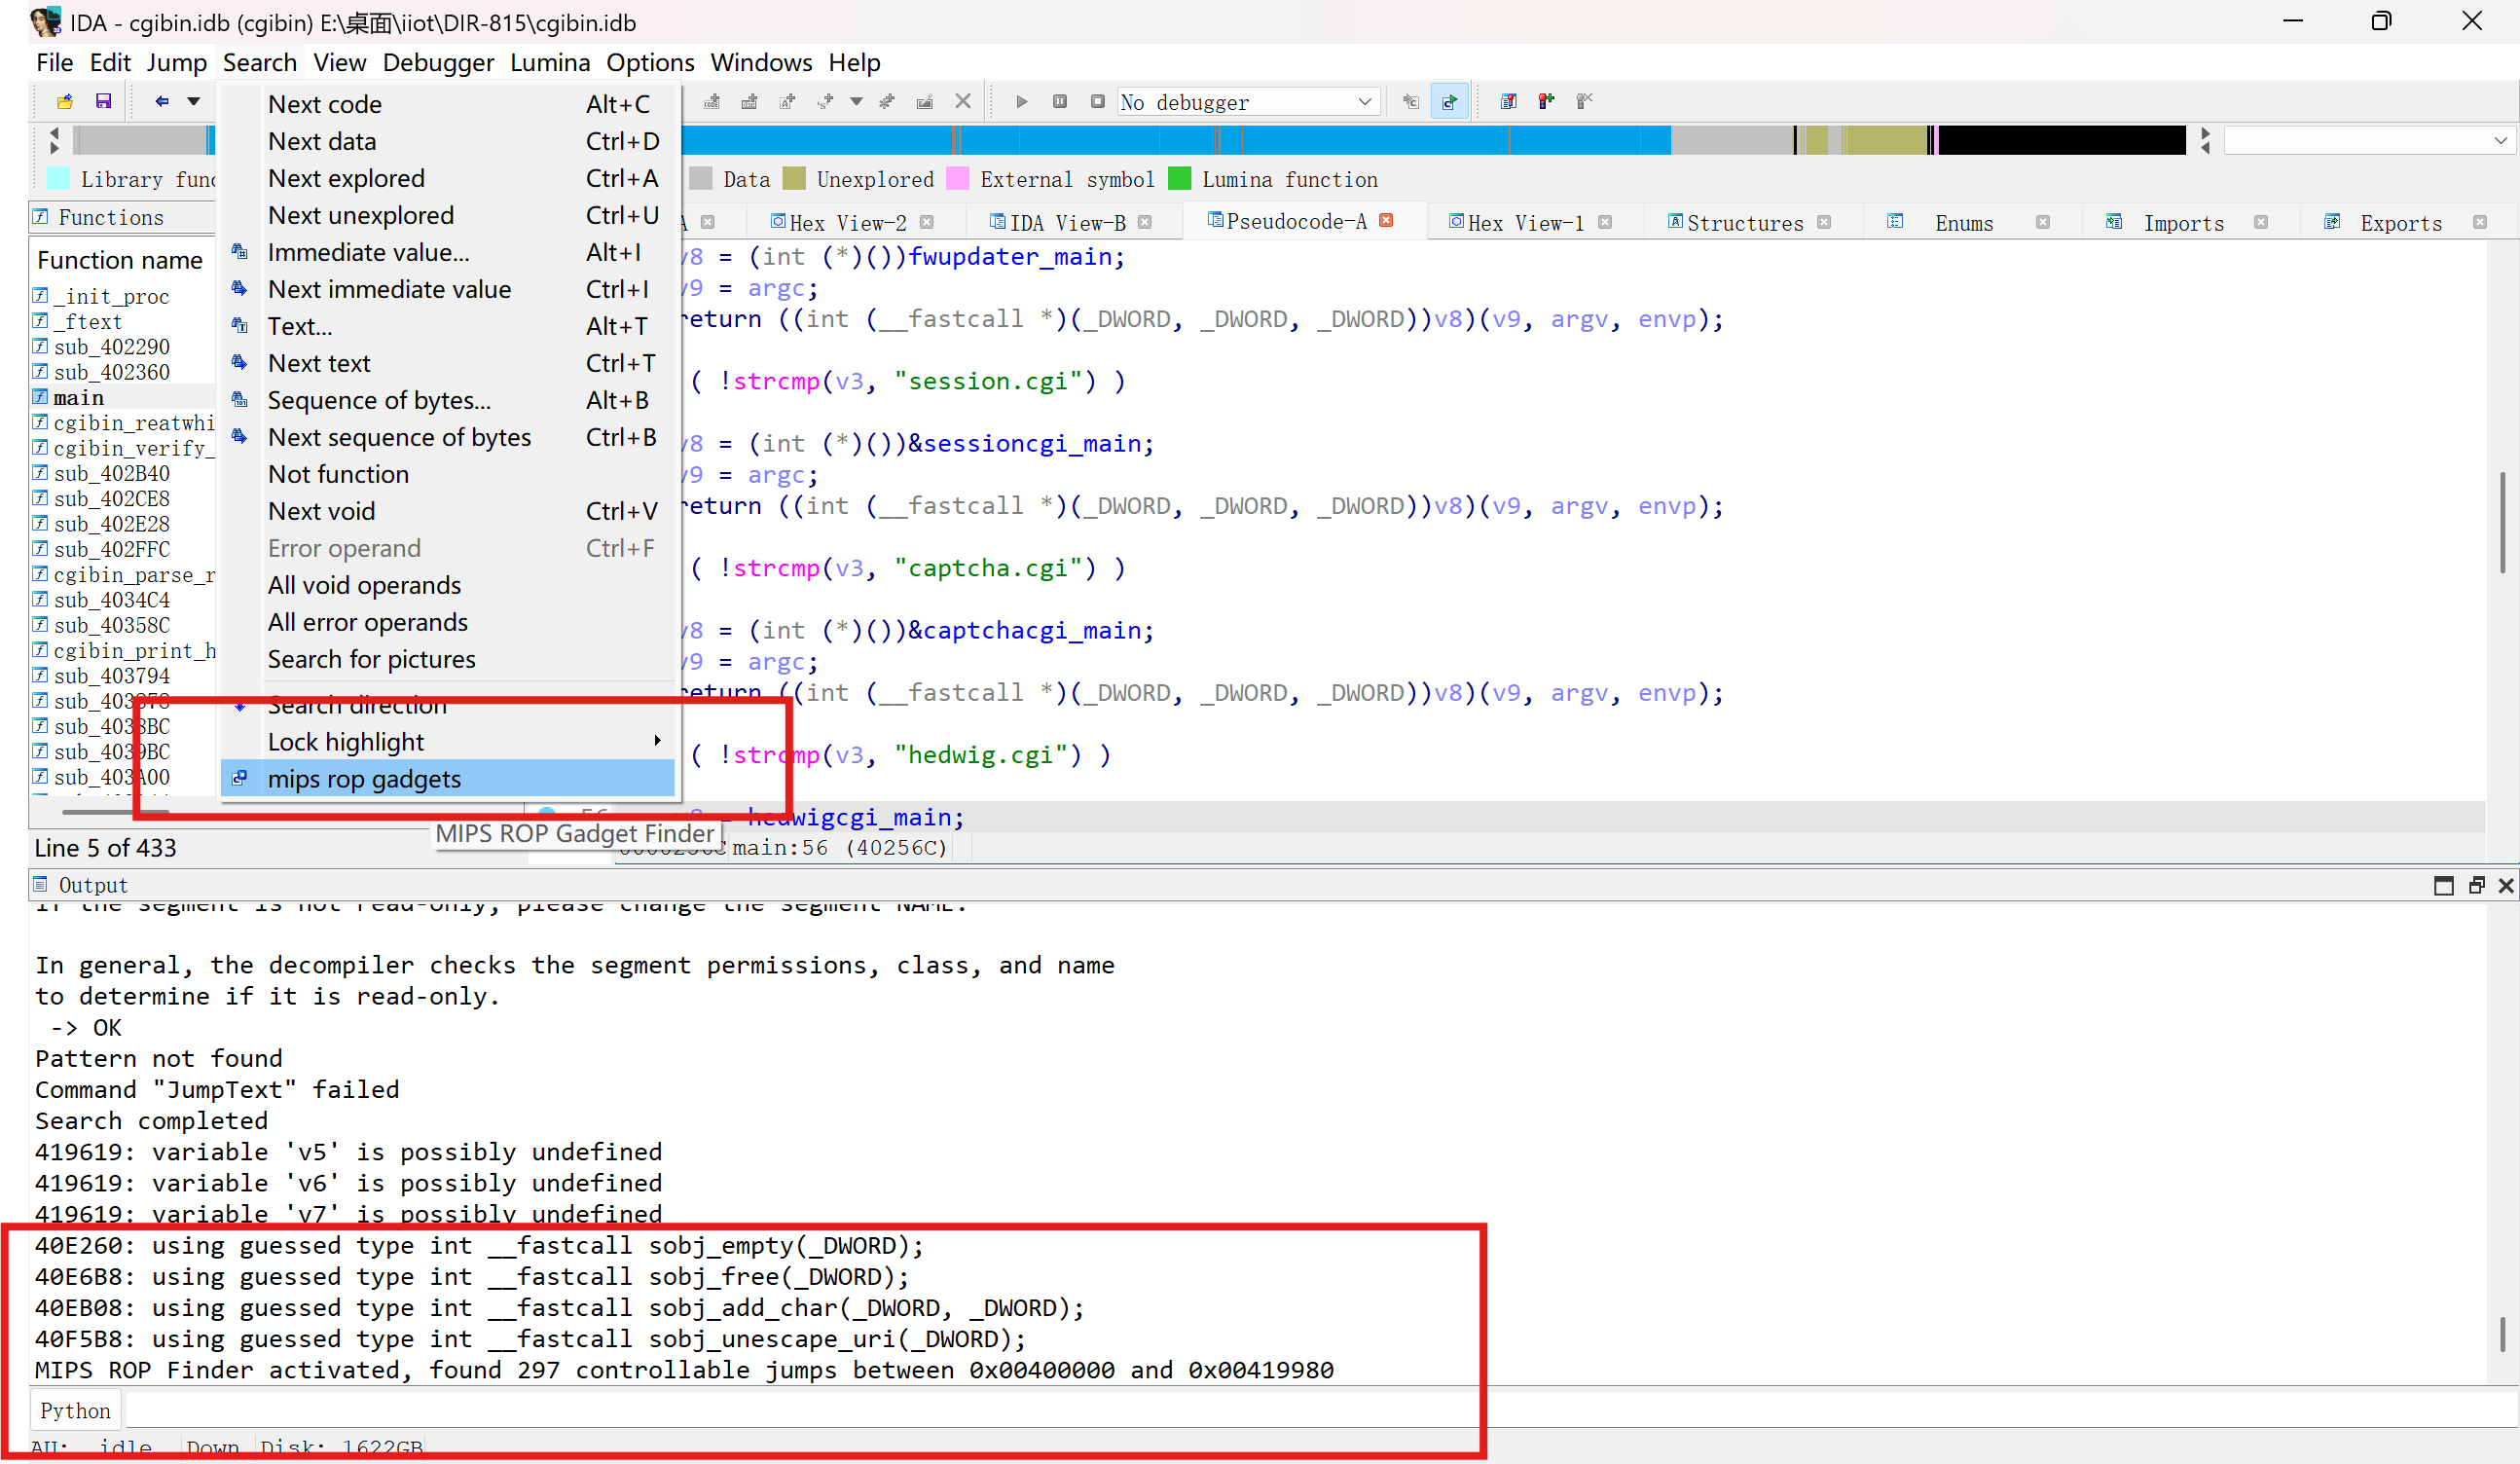The width and height of the screenshot is (2520, 1464).
Task: Terminate the process with the Stop button
Action: [1097, 101]
